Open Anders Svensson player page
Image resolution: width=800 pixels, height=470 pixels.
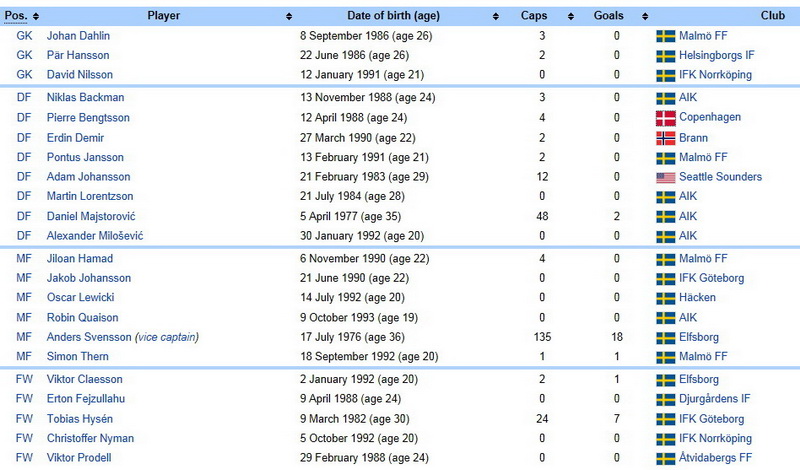(x=89, y=337)
